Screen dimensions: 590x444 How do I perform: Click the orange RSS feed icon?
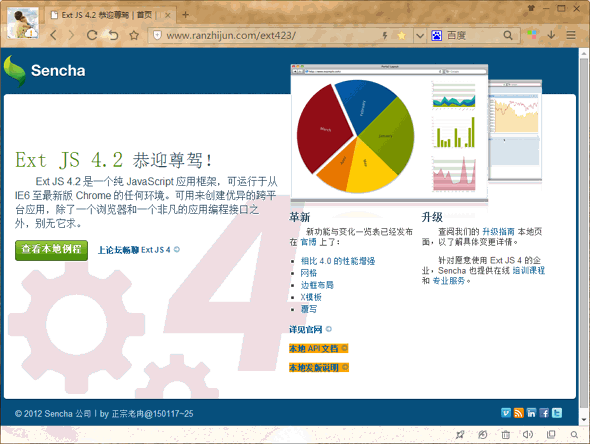point(519,413)
